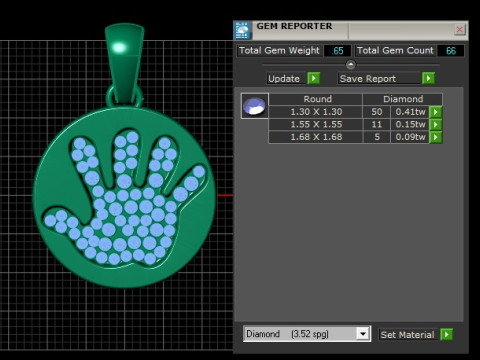Click the green arrow next to Save Report
Image resolution: width=480 pixels, height=360 pixels.
click(428, 79)
